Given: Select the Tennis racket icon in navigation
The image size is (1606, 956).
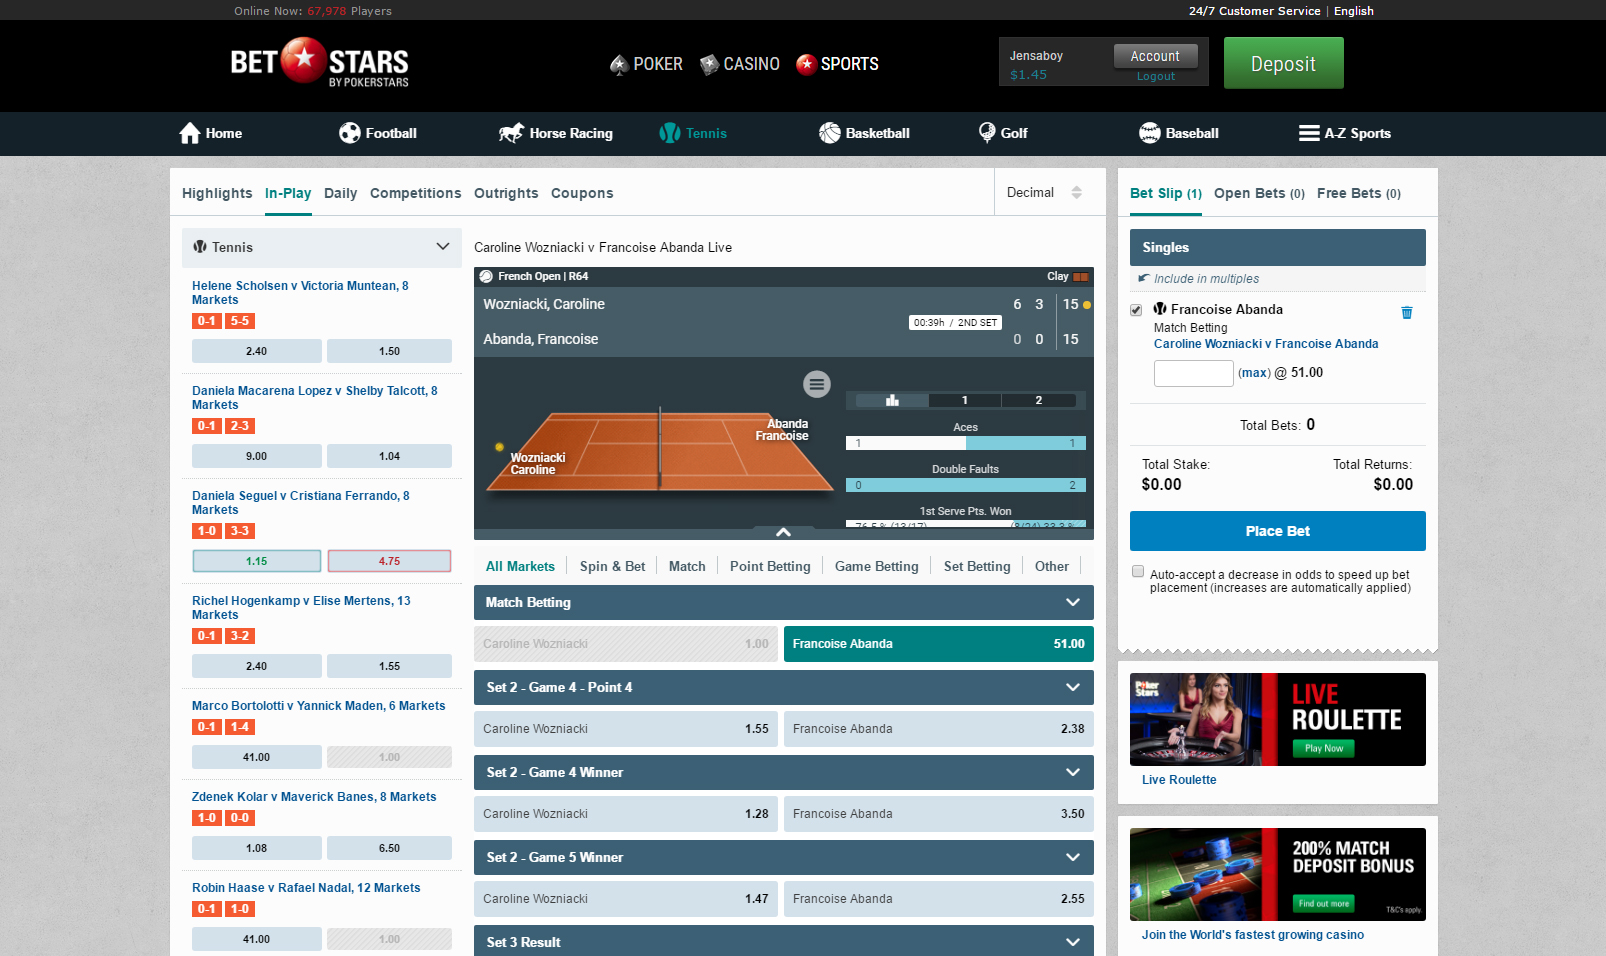Looking at the screenshot, I should click(670, 133).
